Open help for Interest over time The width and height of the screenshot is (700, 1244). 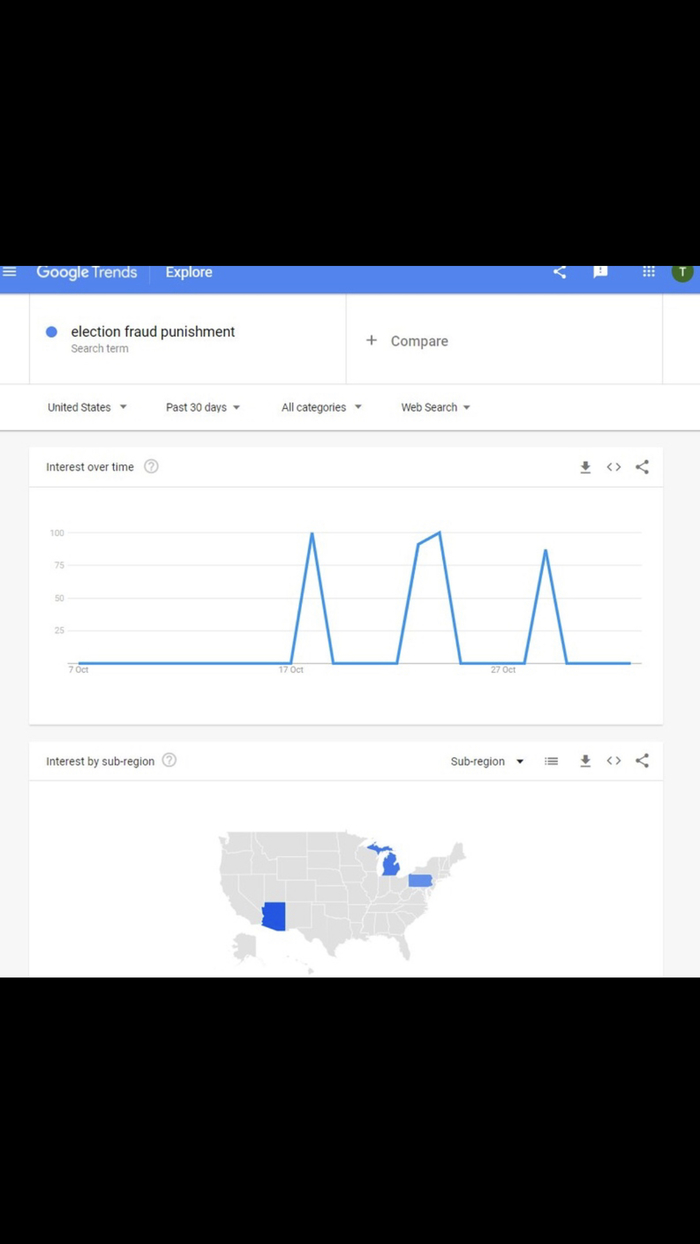pyautogui.click(x=151, y=467)
